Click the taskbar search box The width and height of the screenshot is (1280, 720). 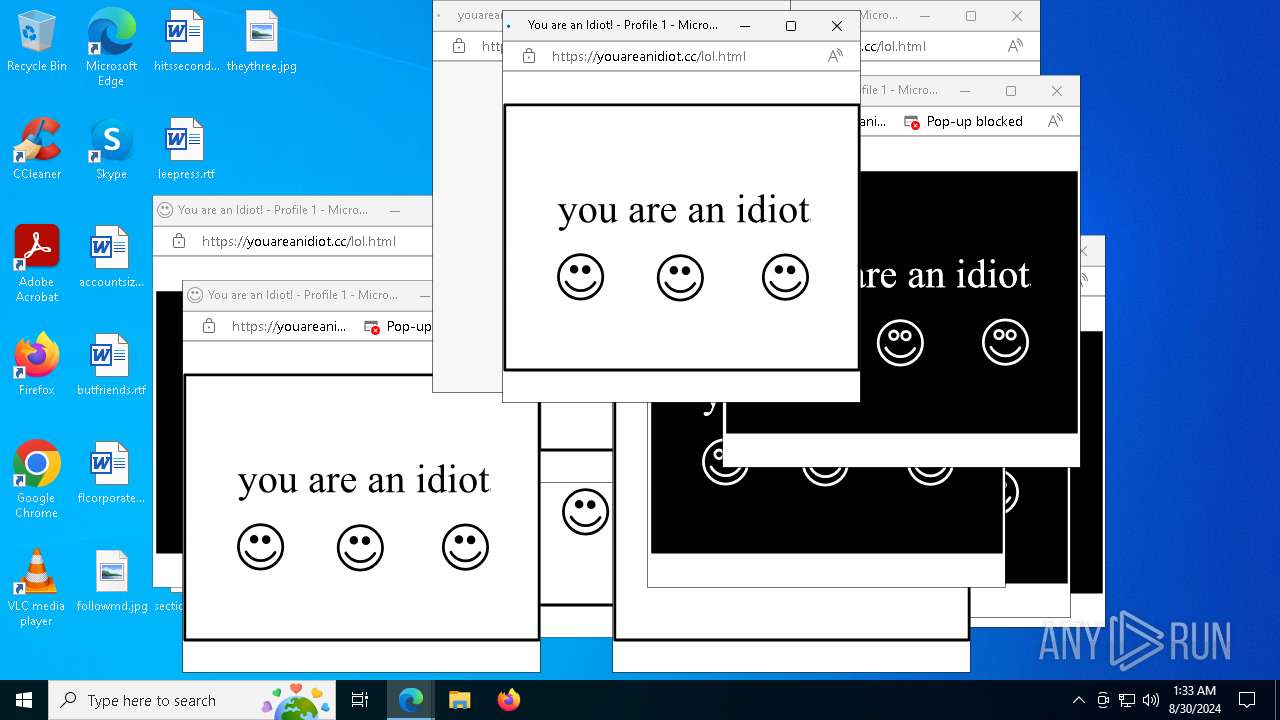[192, 700]
